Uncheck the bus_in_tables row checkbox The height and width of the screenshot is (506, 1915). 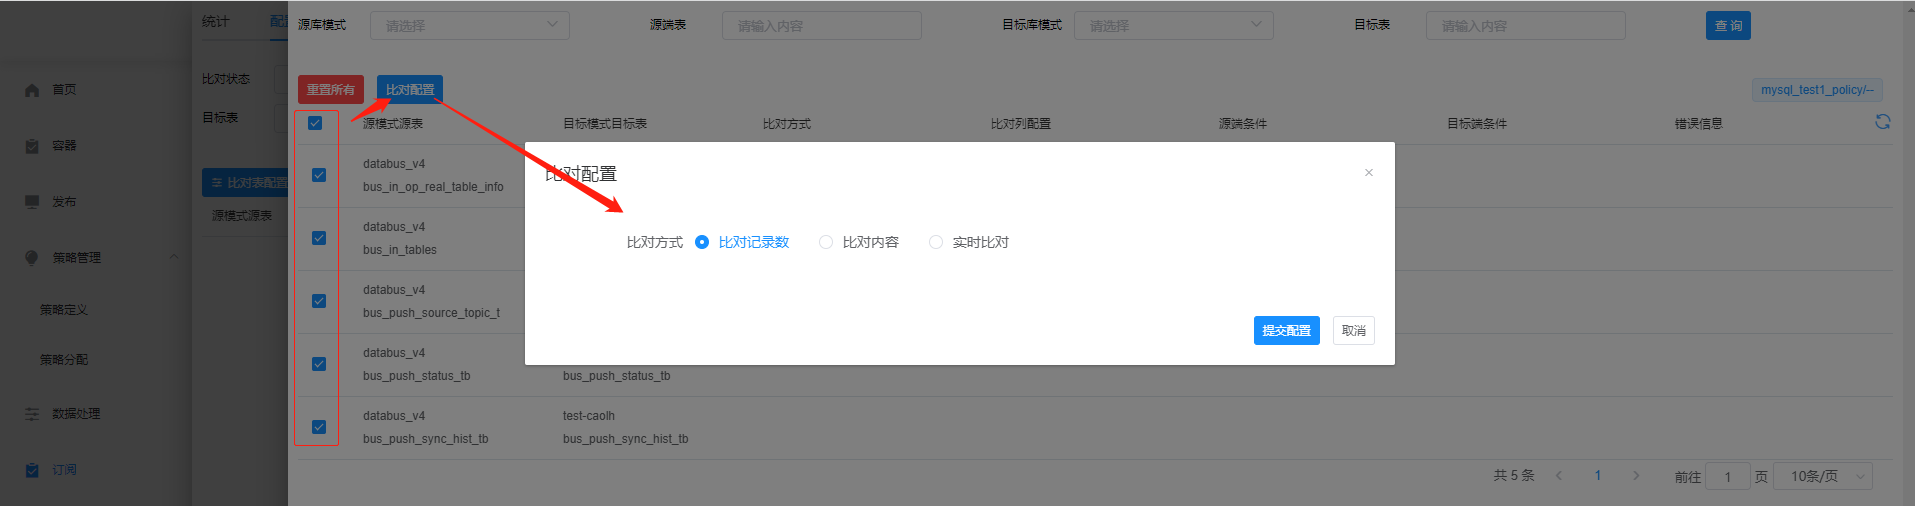pyautogui.click(x=319, y=238)
